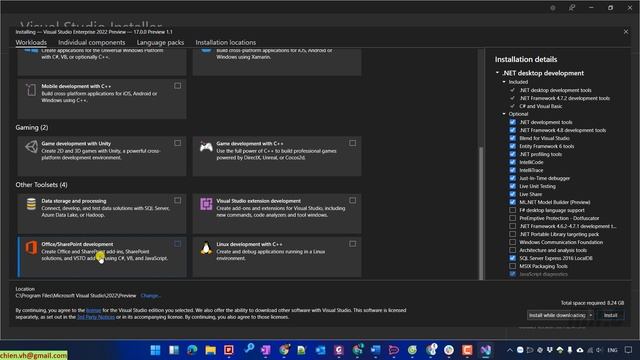Uncheck the IntelliCode option
This screenshot has height=360, width=640.
[513, 162]
